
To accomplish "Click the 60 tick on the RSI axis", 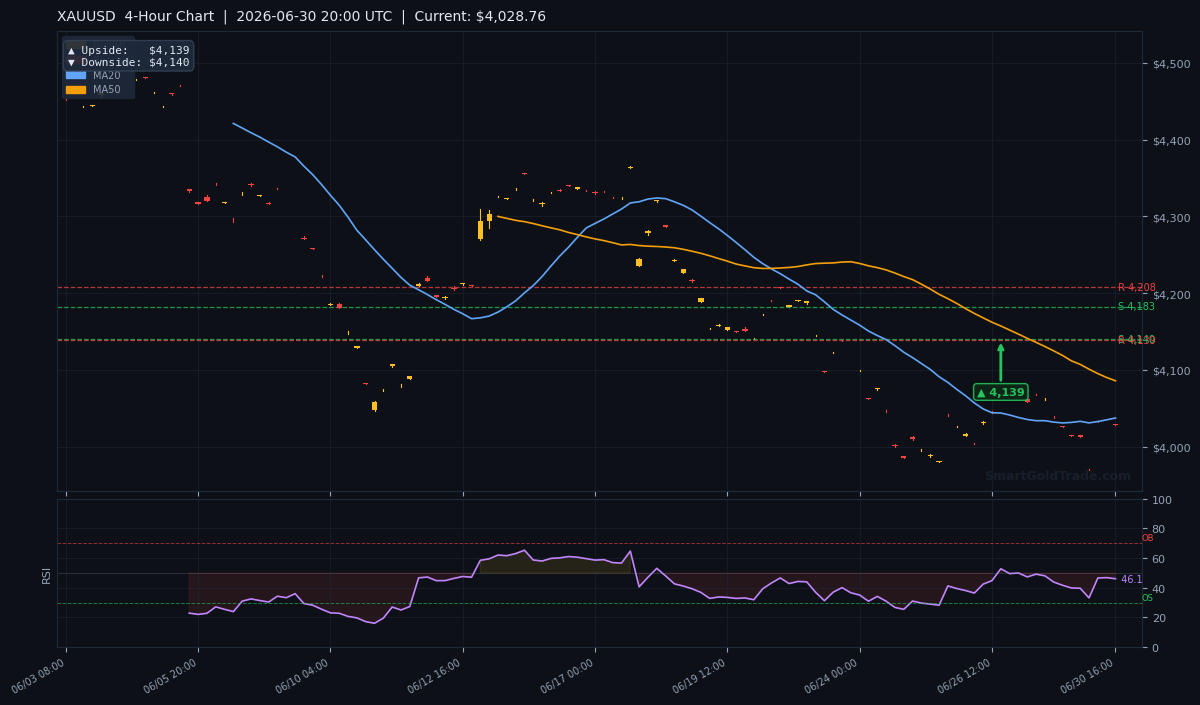I will (x=1159, y=559).
